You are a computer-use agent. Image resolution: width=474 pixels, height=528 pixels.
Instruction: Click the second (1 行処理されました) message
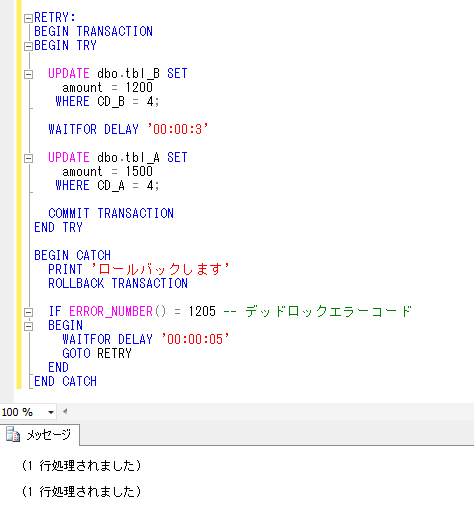[81, 492]
